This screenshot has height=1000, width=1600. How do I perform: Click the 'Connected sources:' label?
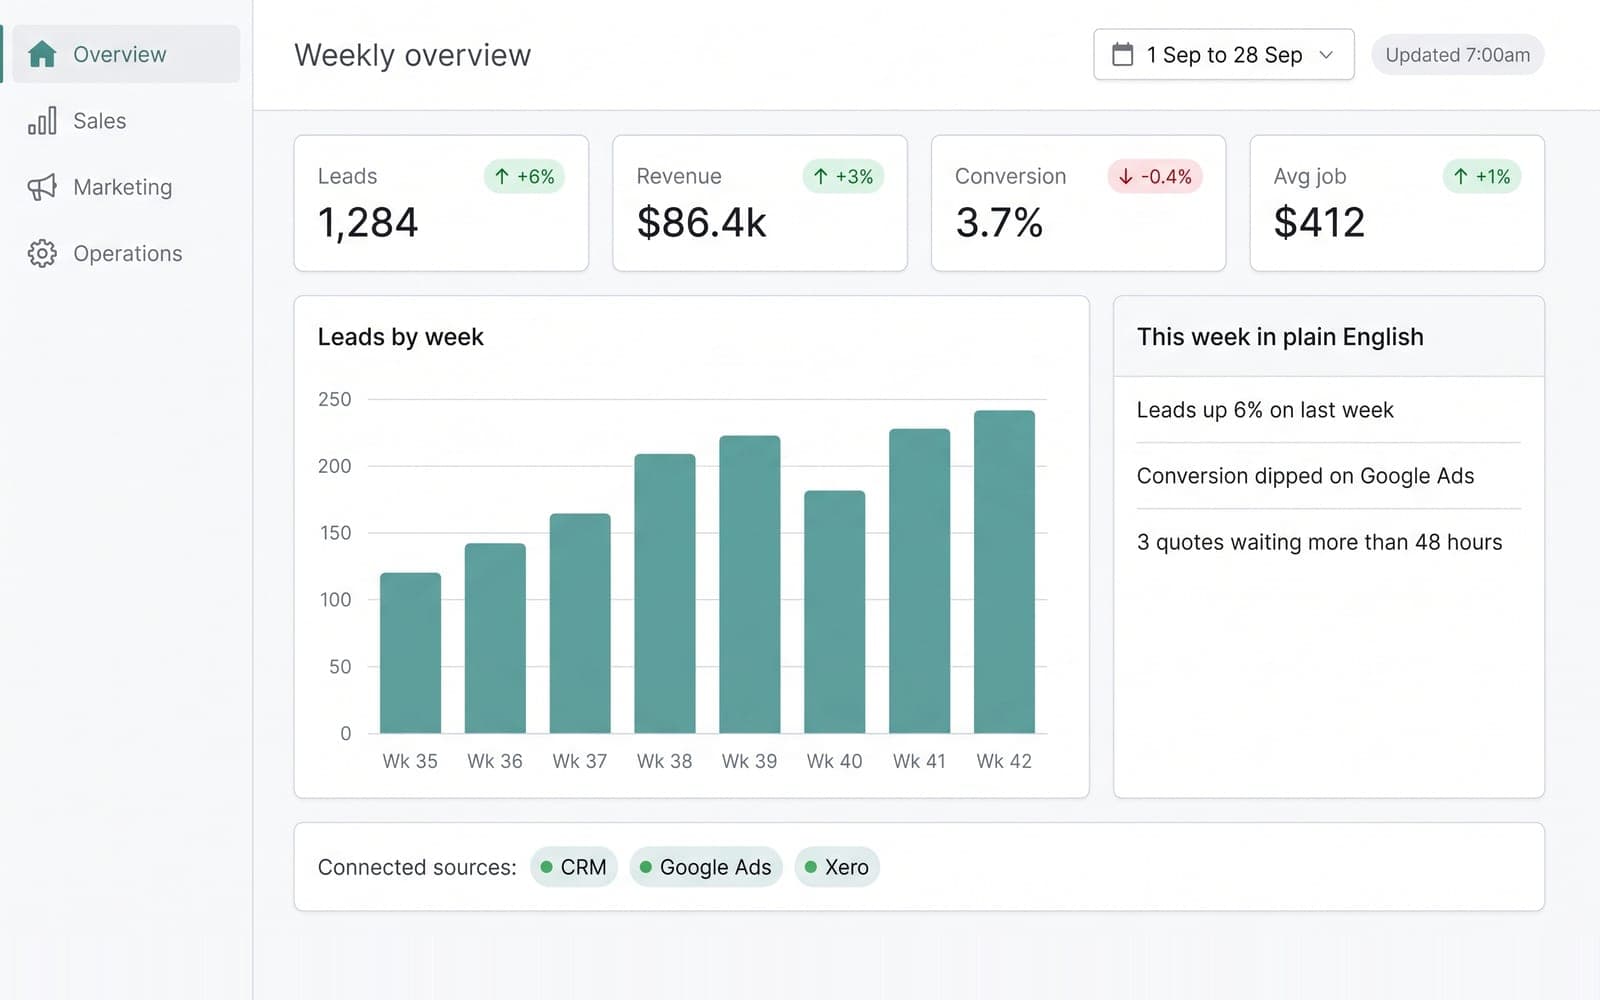click(x=417, y=867)
